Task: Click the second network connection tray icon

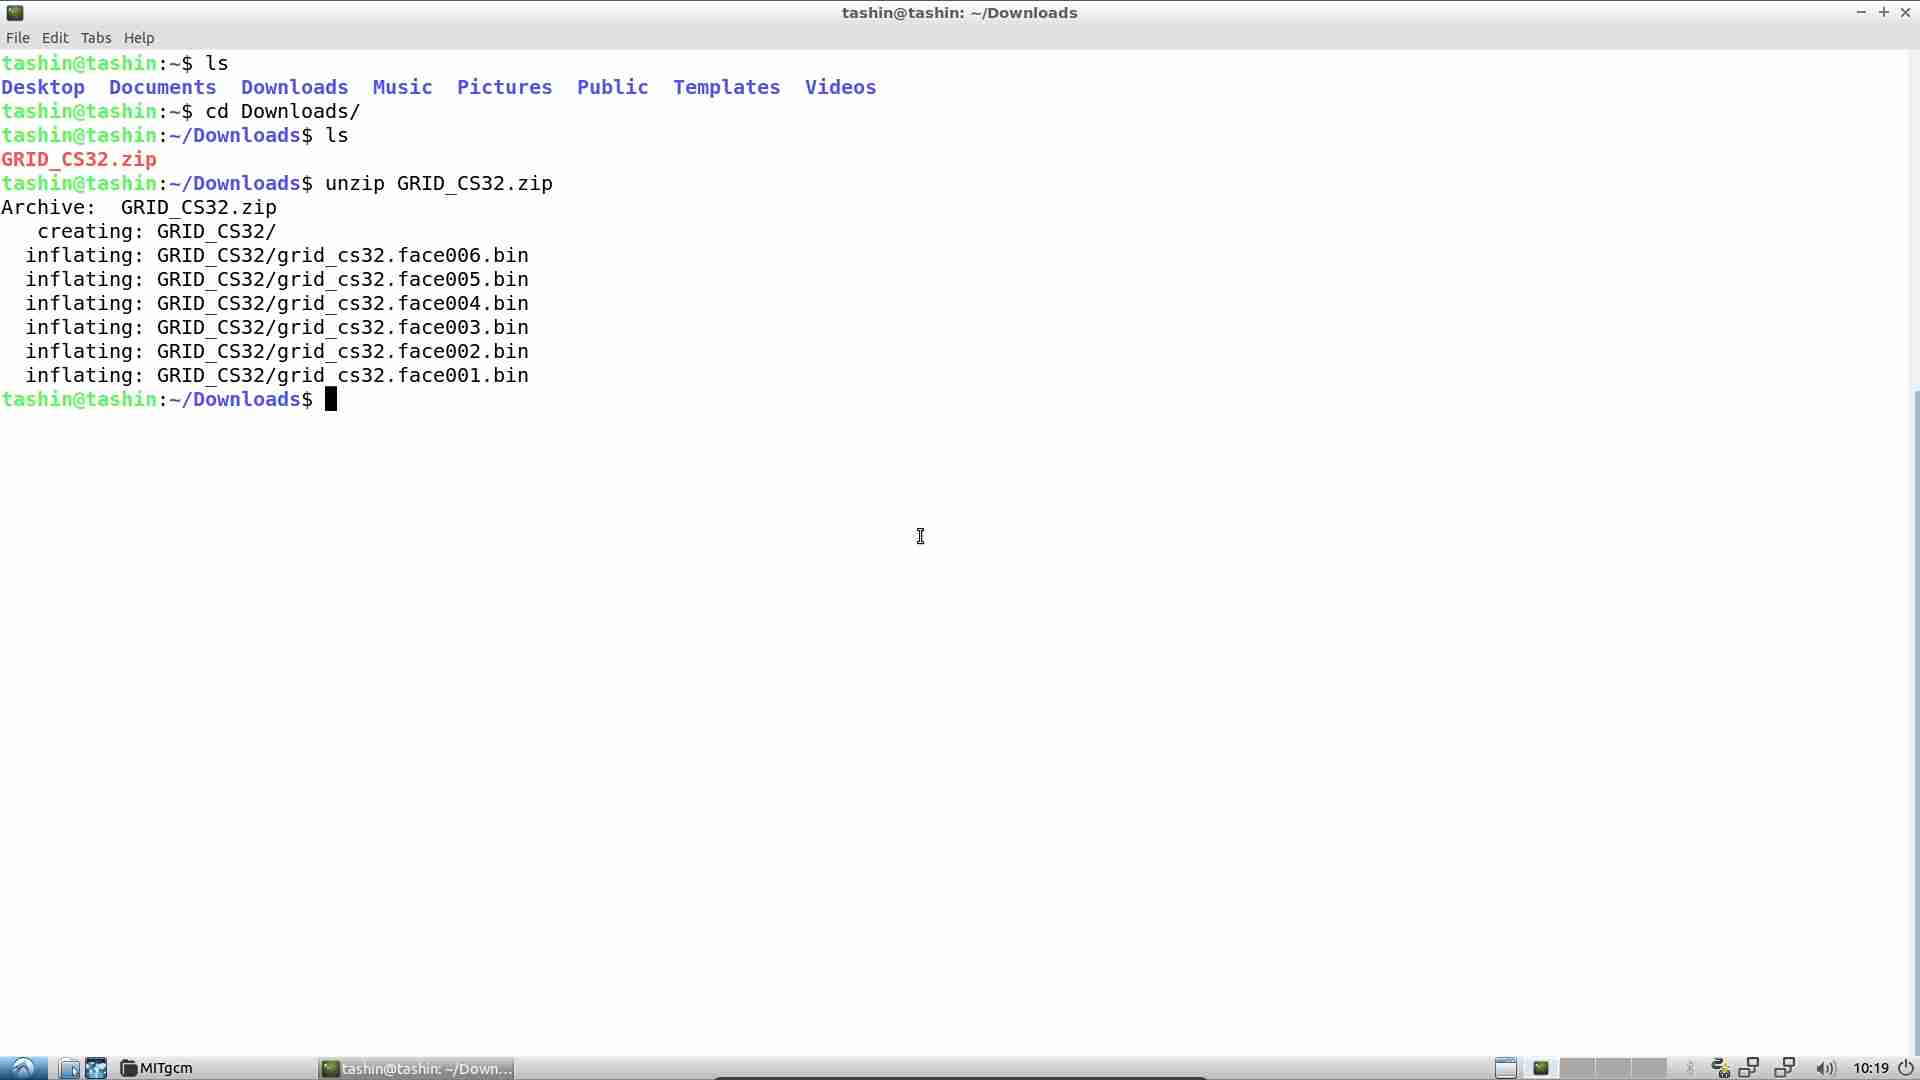Action: (1785, 1068)
